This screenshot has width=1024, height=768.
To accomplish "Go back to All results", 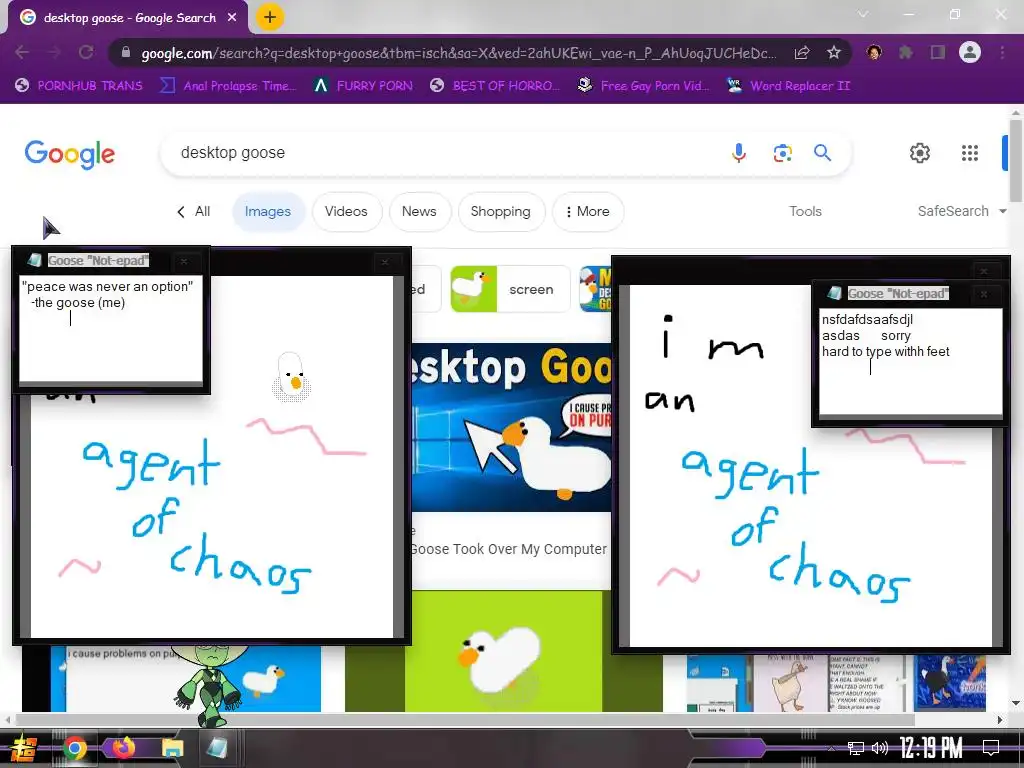I will [194, 212].
